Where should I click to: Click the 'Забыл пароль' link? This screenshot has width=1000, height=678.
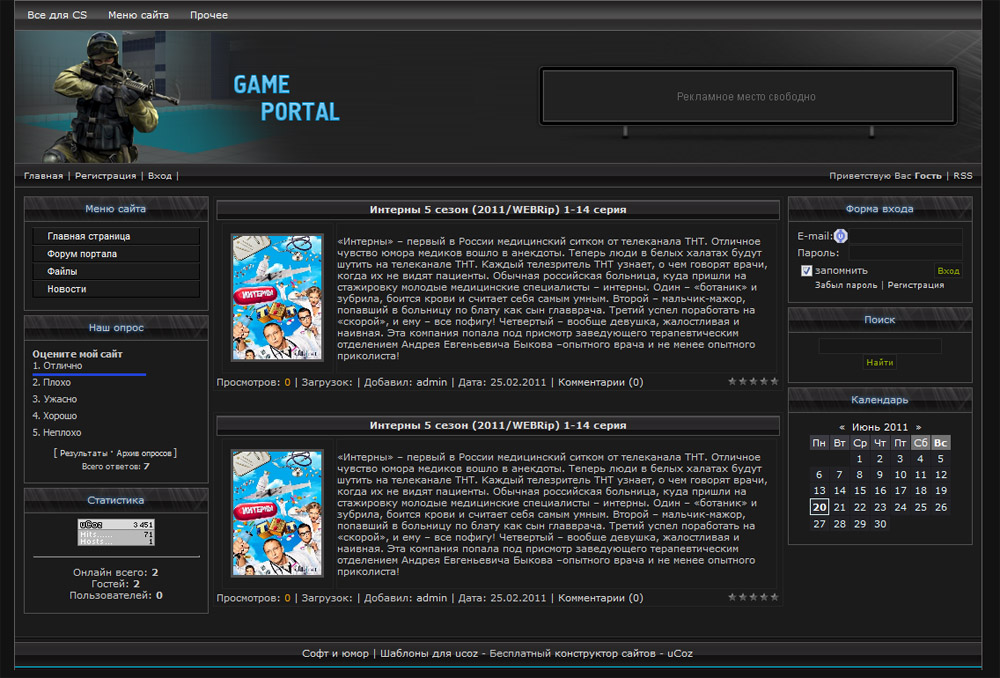click(x=845, y=285)
